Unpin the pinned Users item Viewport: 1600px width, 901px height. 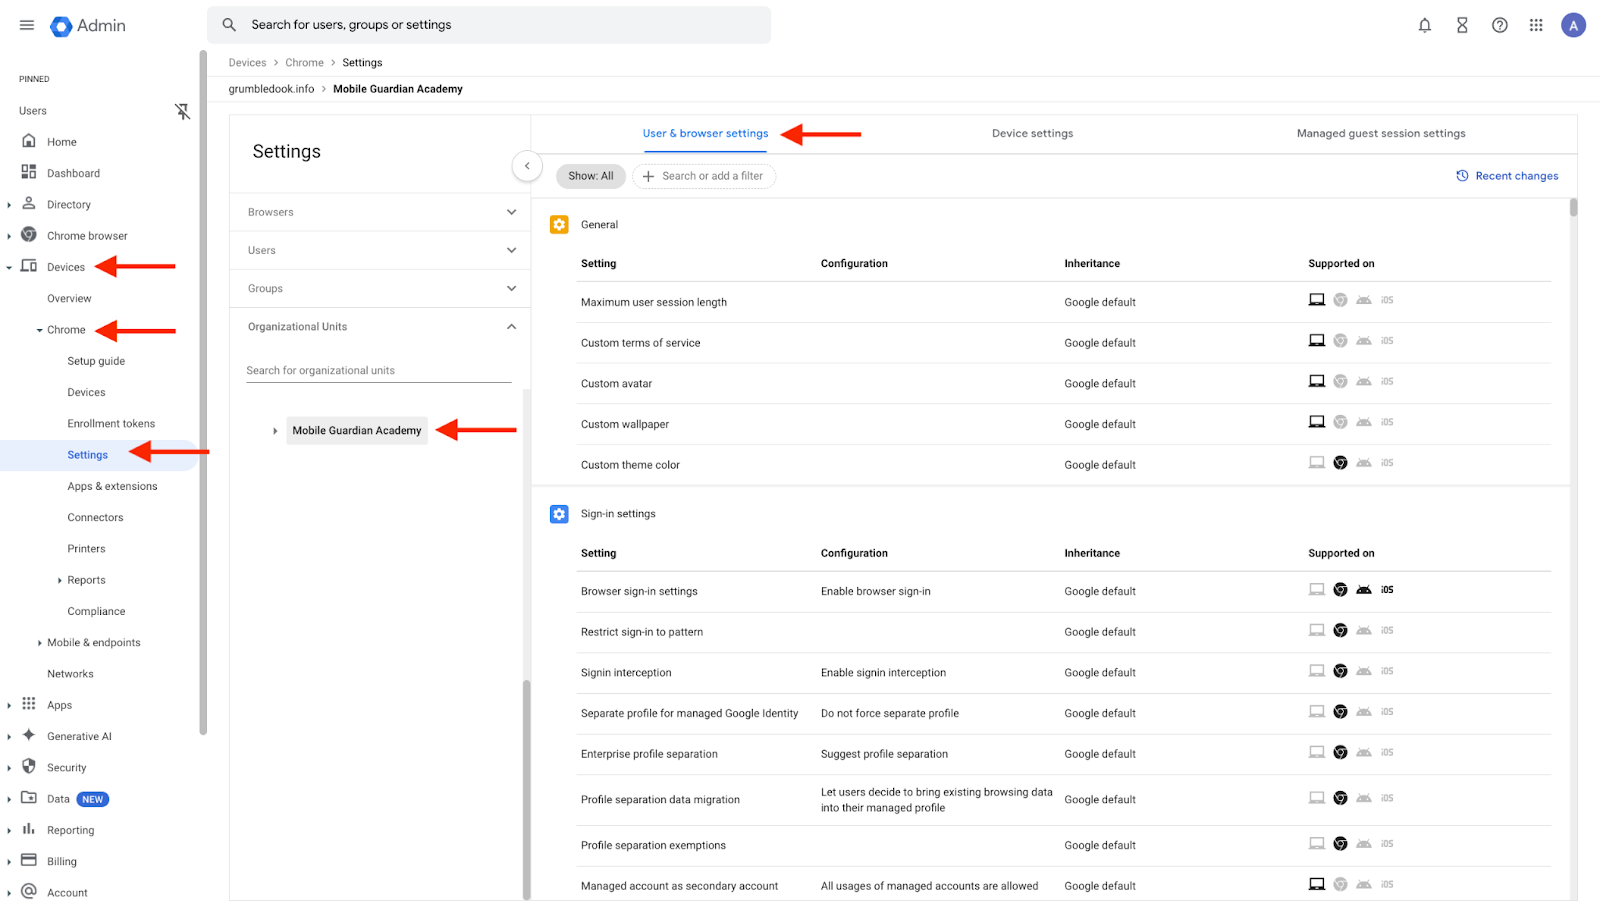click(182, 111)
